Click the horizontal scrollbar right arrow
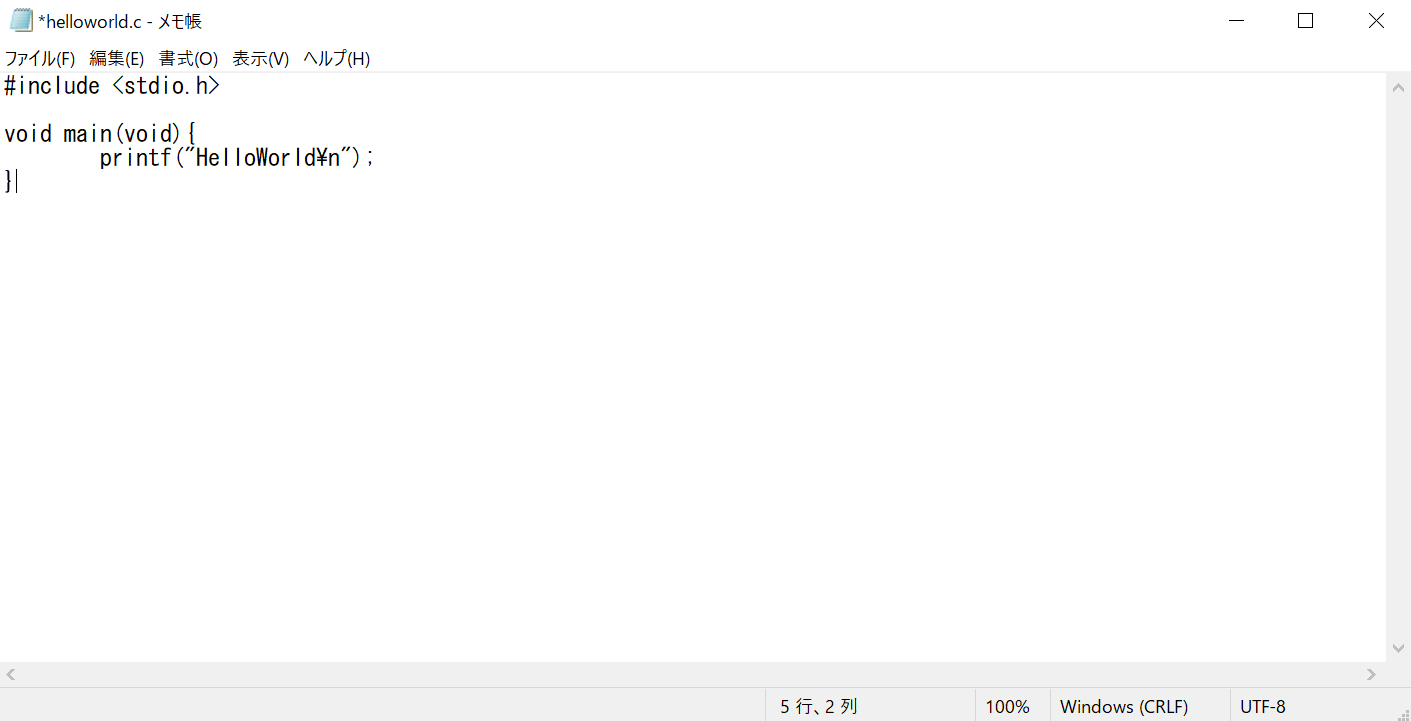Viewport: 1411px width, 721px height. click(1373, 674)
